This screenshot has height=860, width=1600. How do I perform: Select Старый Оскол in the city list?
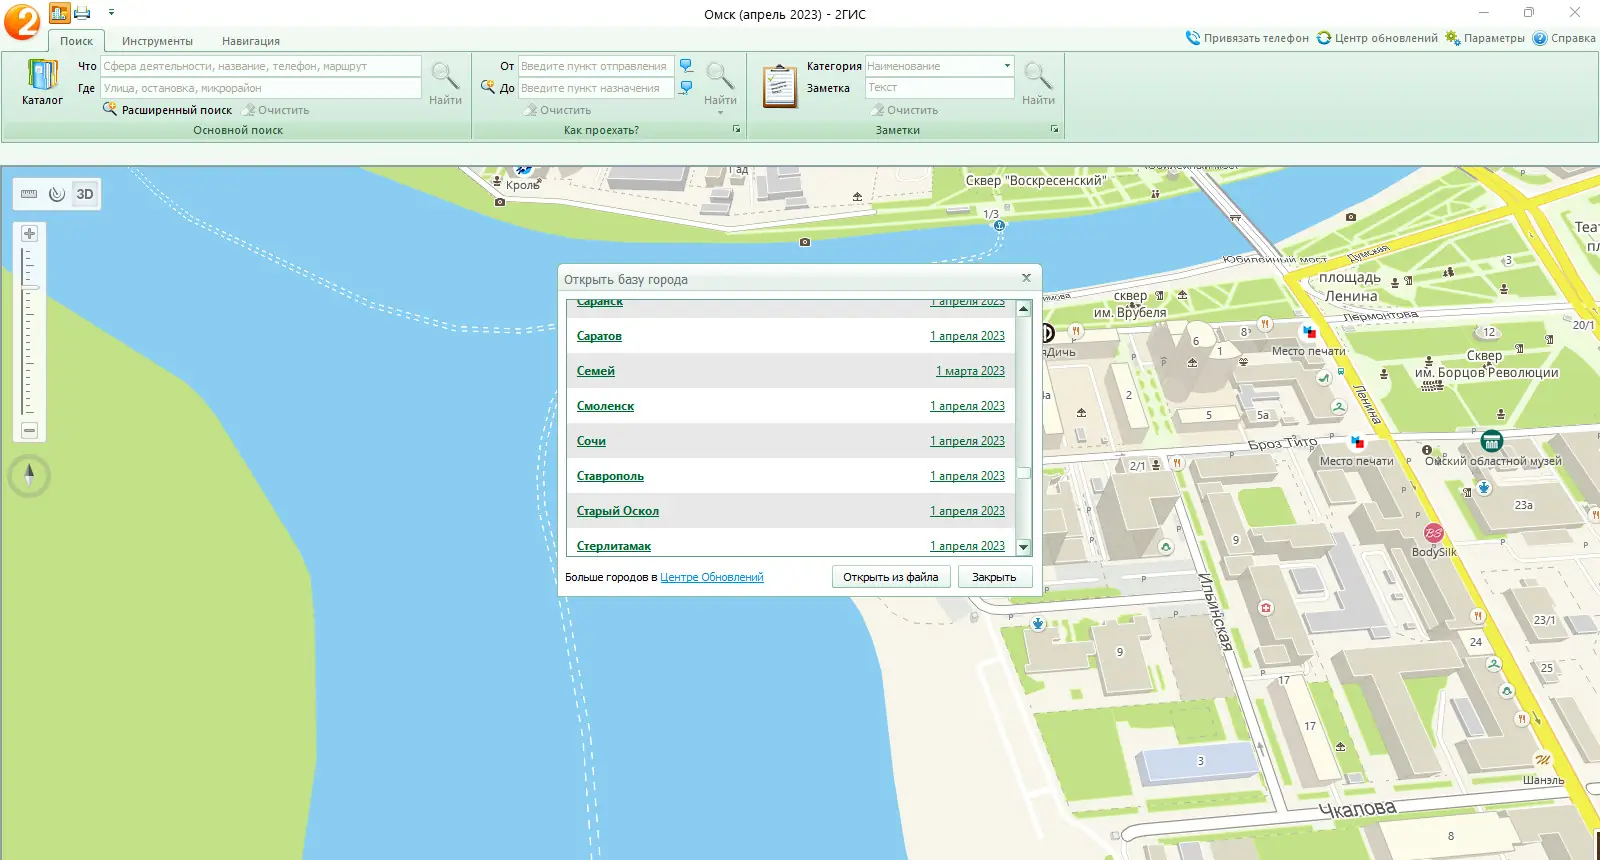[x=618, y=511]
